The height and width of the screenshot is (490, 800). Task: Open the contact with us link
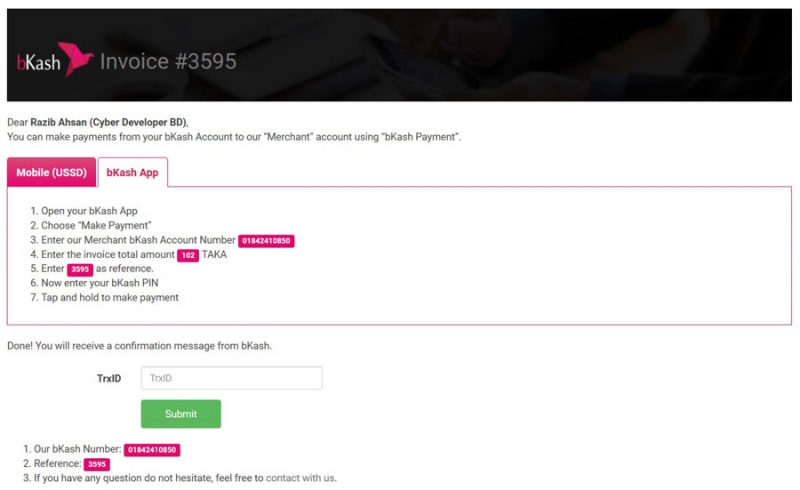click(x=300, y=478)
